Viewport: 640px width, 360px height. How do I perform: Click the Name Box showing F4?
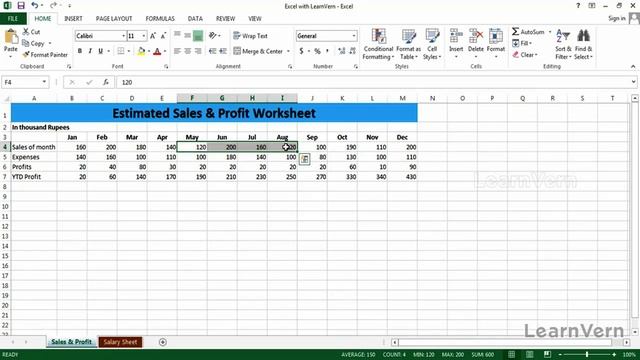pos(25,82)
